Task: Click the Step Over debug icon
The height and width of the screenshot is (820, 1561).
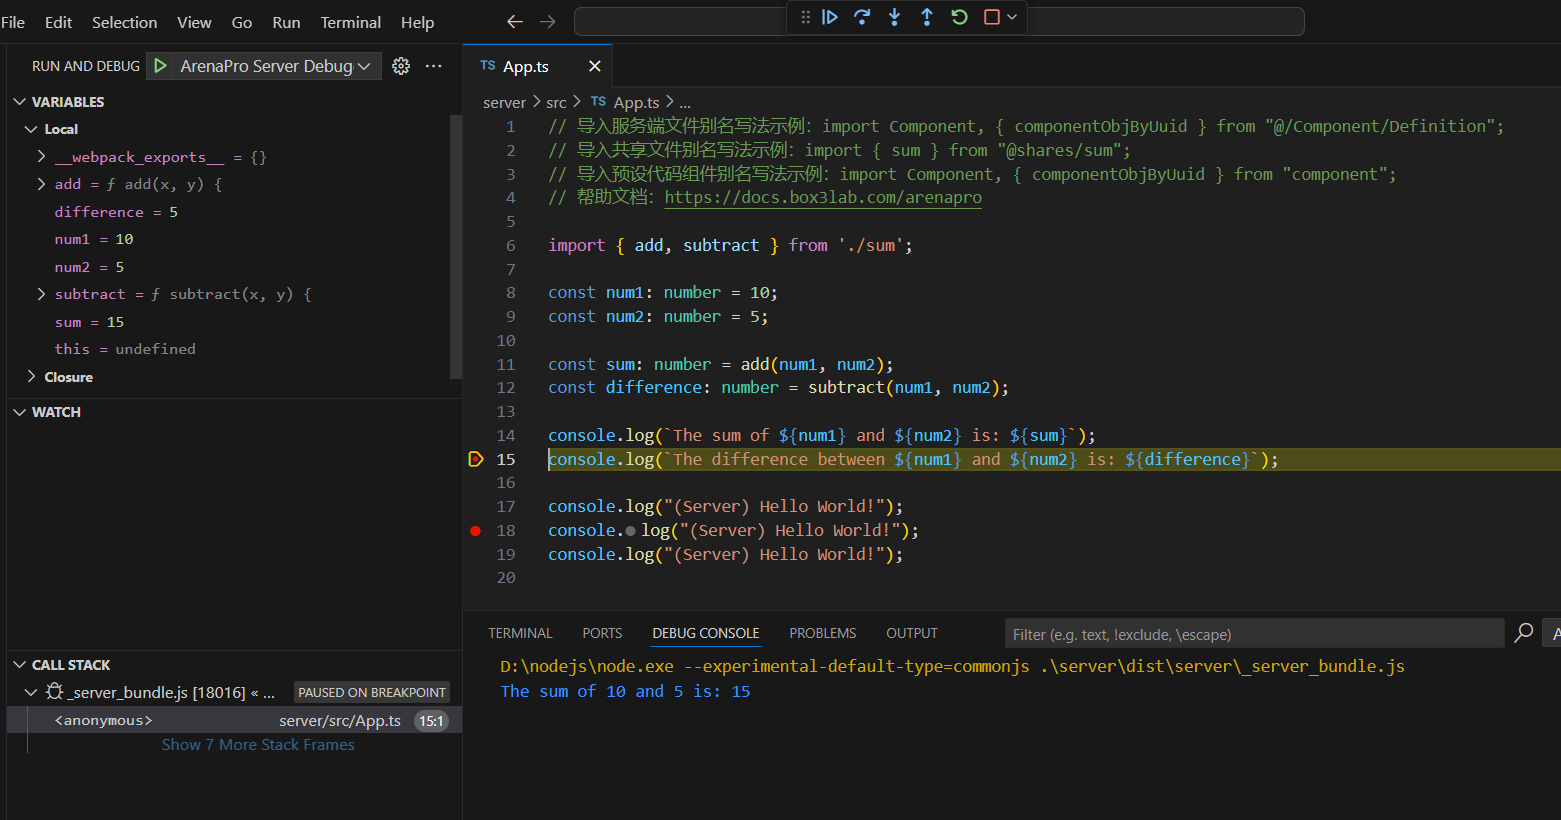Action: (x=862, y=17)
